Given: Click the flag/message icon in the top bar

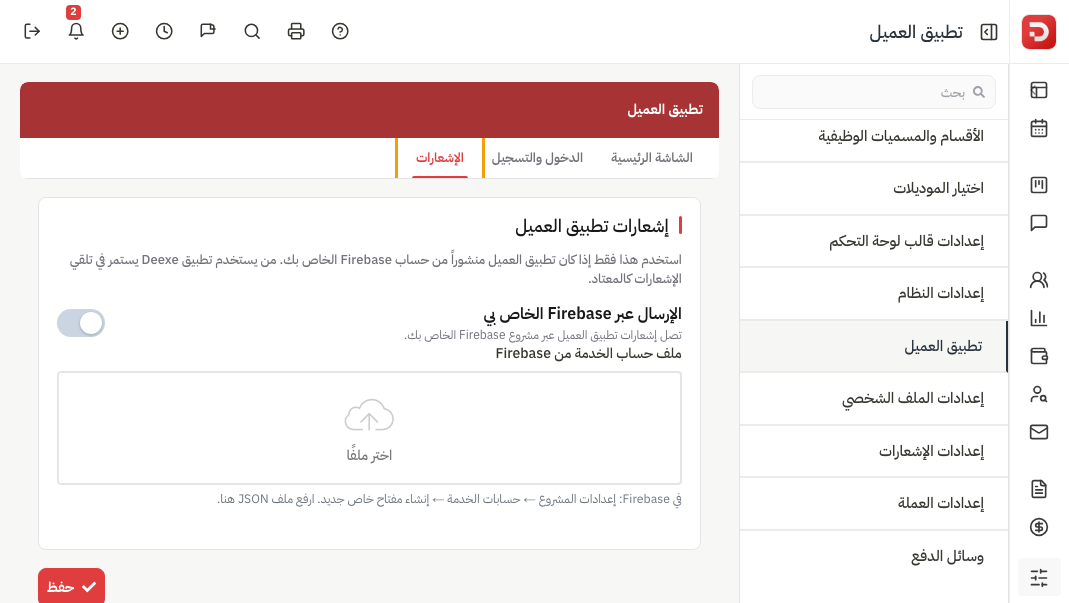Looking at the screenshot, I should (208, 31).
